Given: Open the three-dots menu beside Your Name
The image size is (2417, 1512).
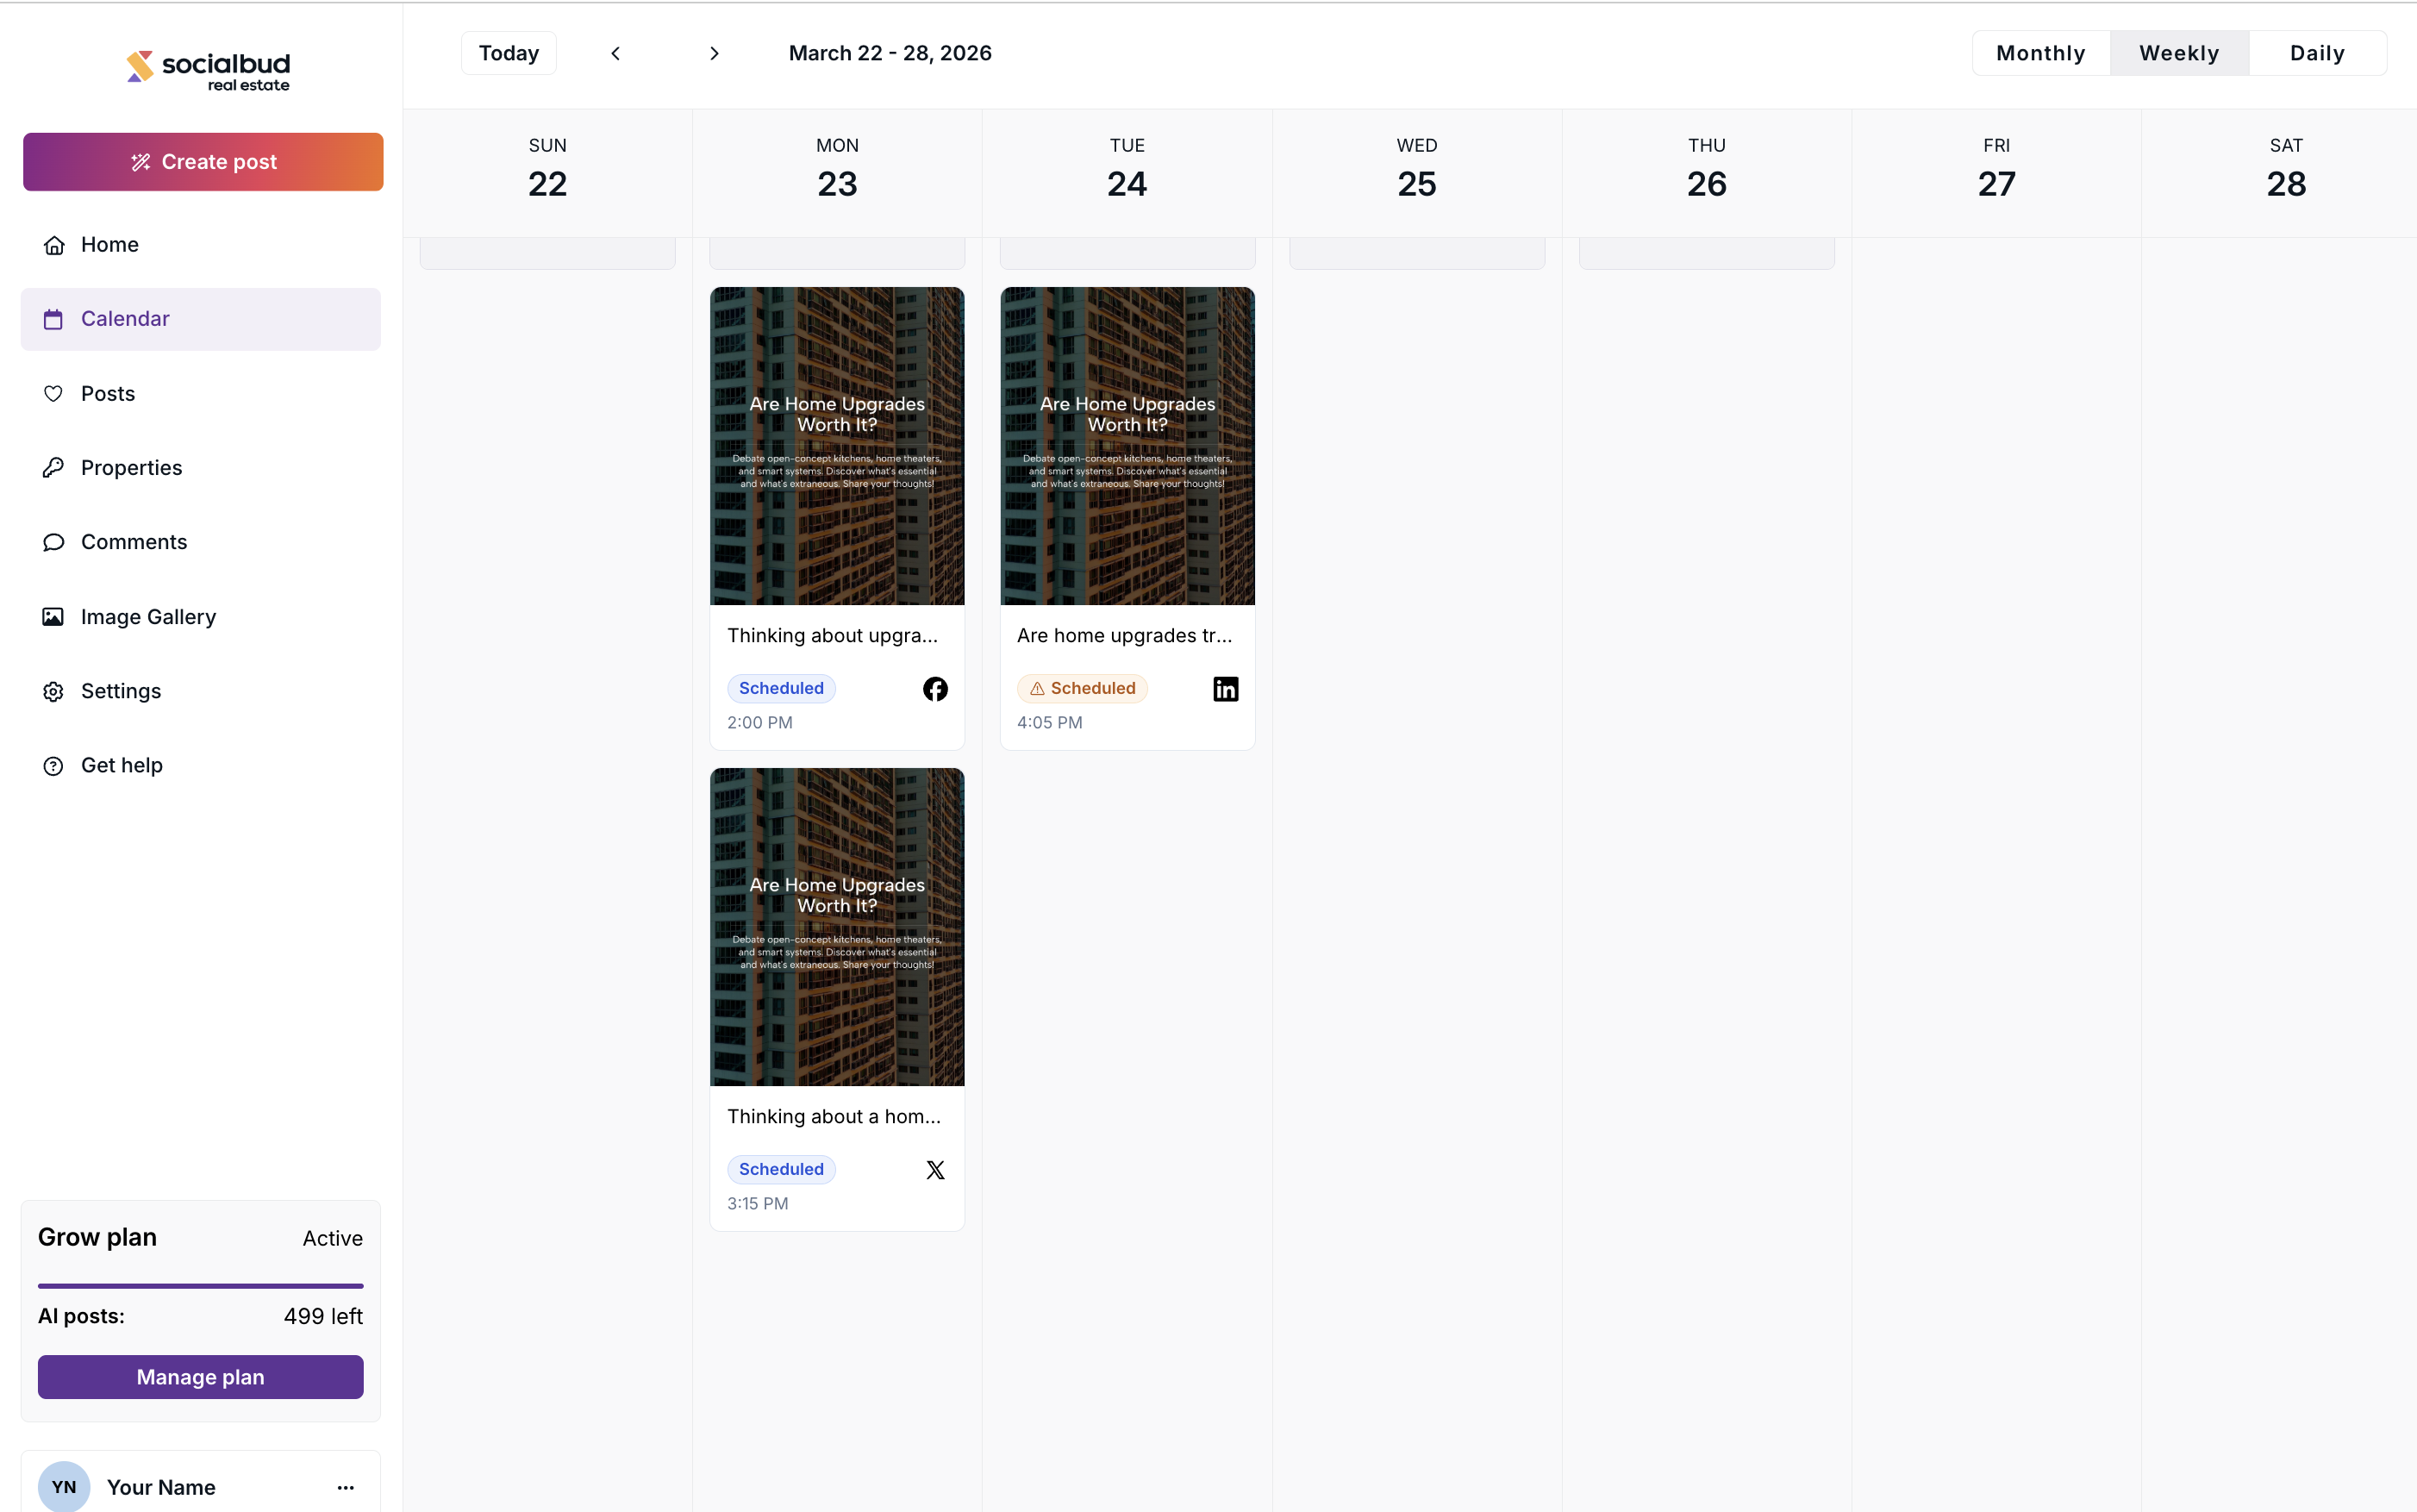Looking at the screenshot, I should pos(346,1487).
